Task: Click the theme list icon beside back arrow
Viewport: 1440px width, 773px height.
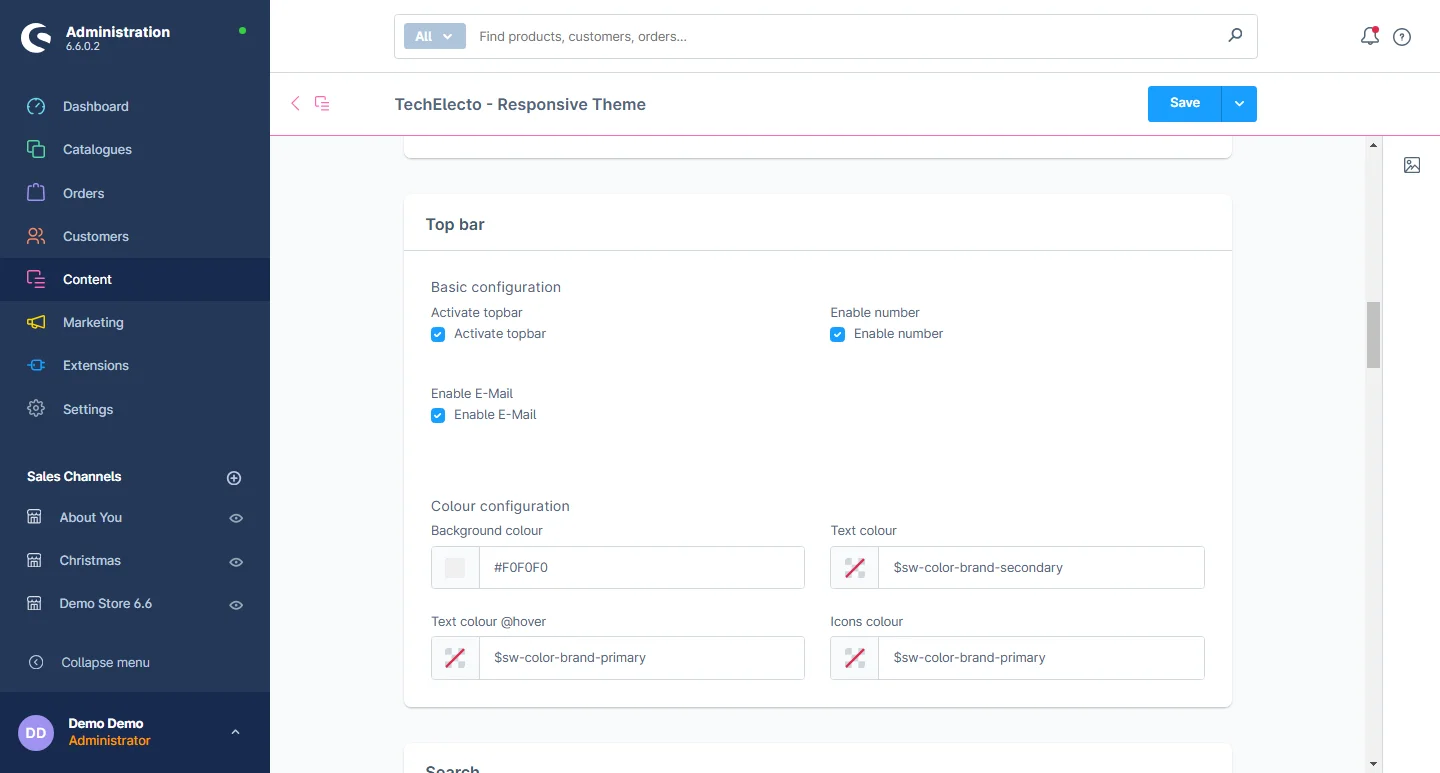Action: click(x=322, y=103)
